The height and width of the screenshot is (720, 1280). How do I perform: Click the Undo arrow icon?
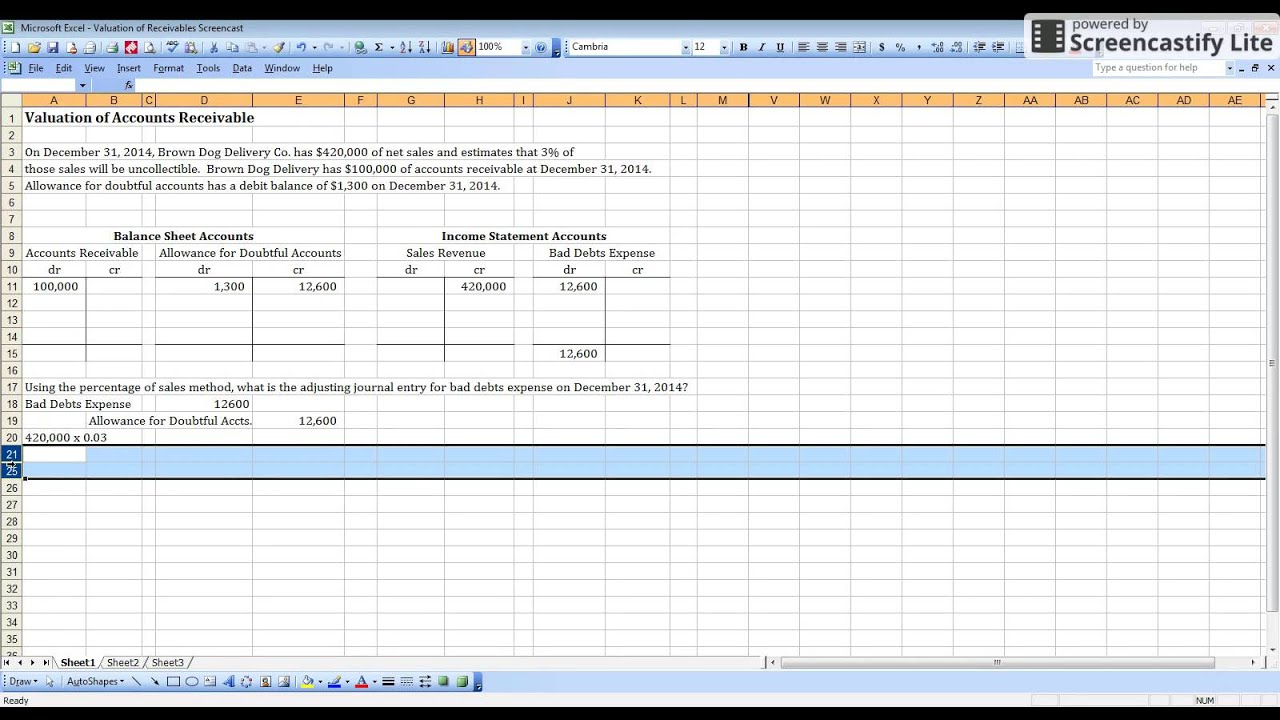(301, 47)
